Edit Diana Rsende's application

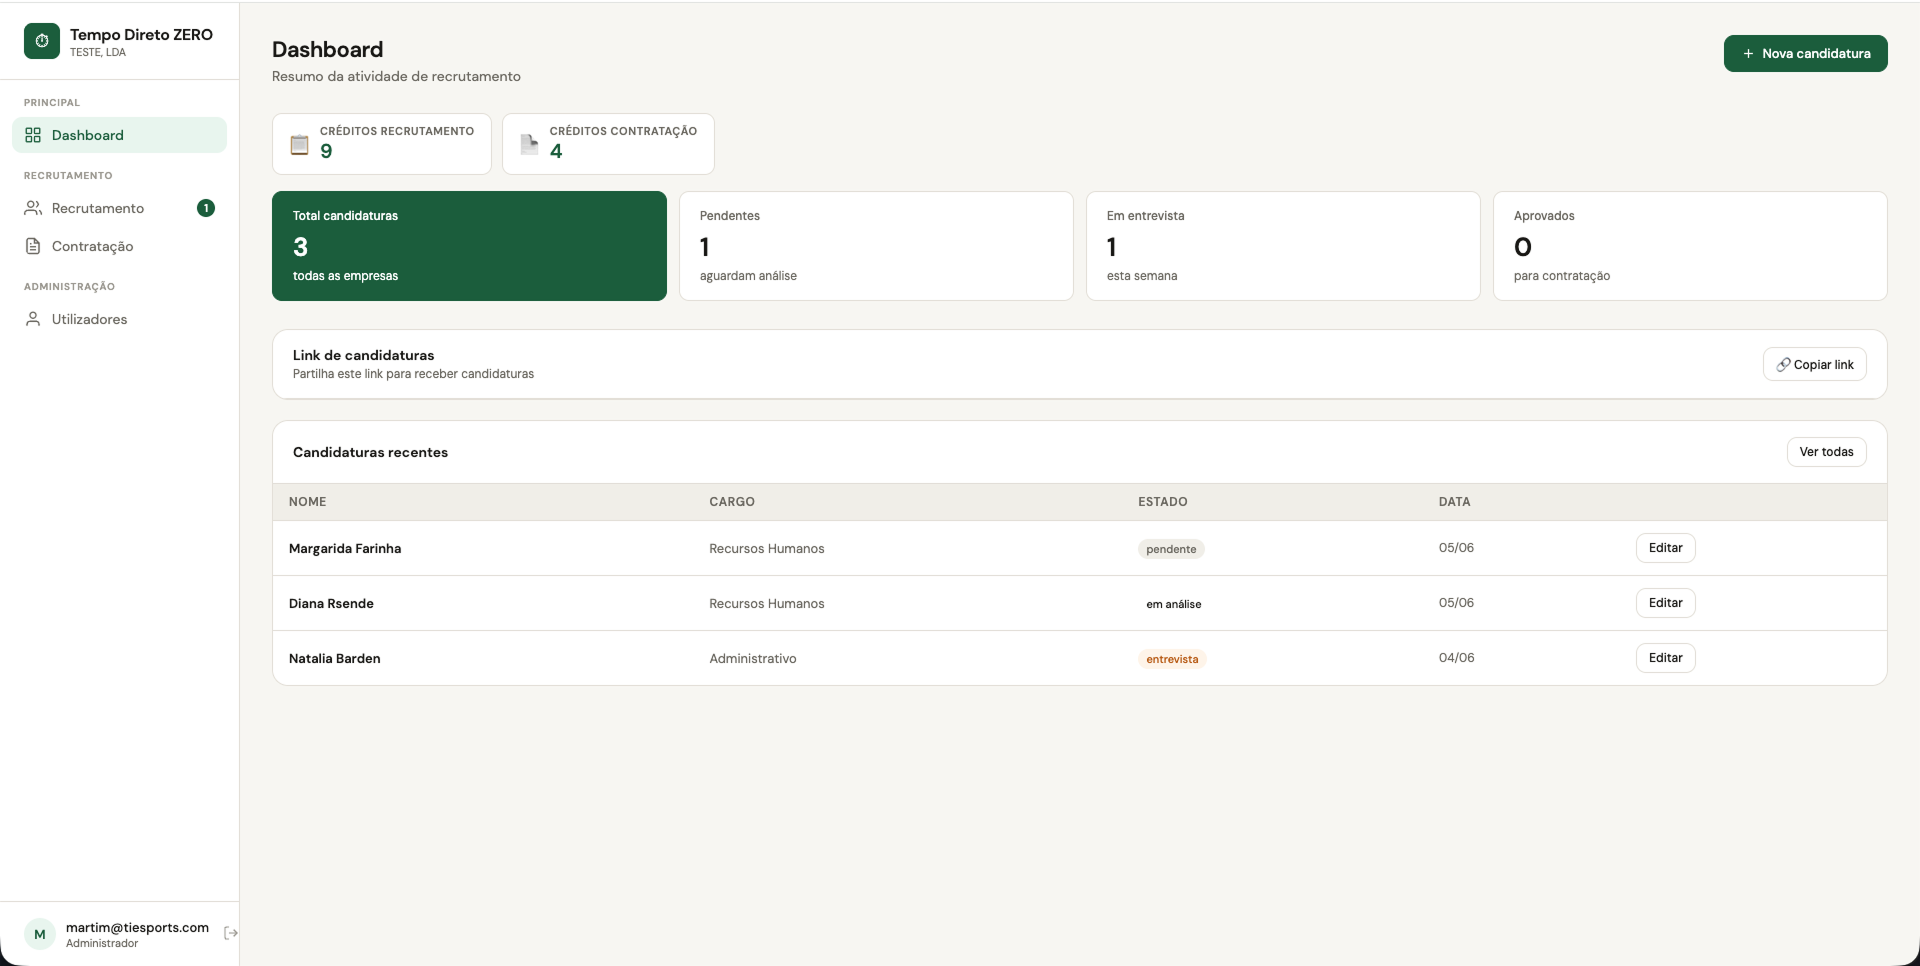pyautogui.click(x=1665, y=603)
